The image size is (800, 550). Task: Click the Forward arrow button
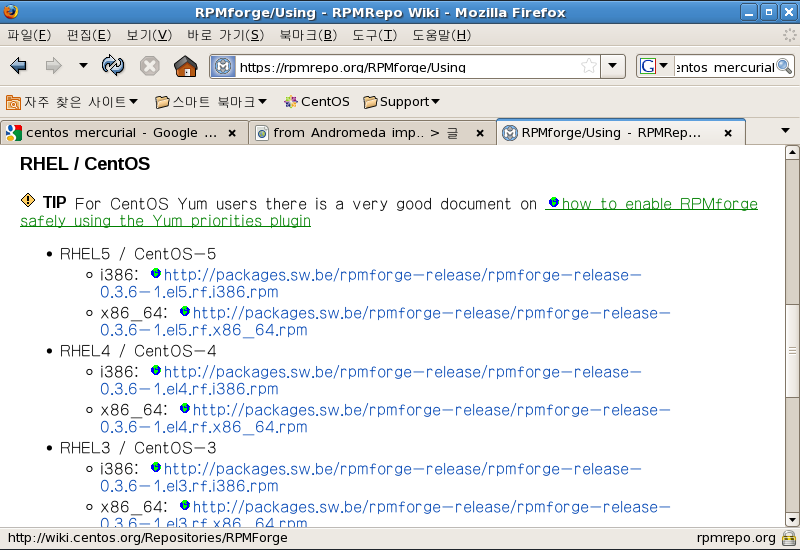[x=53, y=66]
